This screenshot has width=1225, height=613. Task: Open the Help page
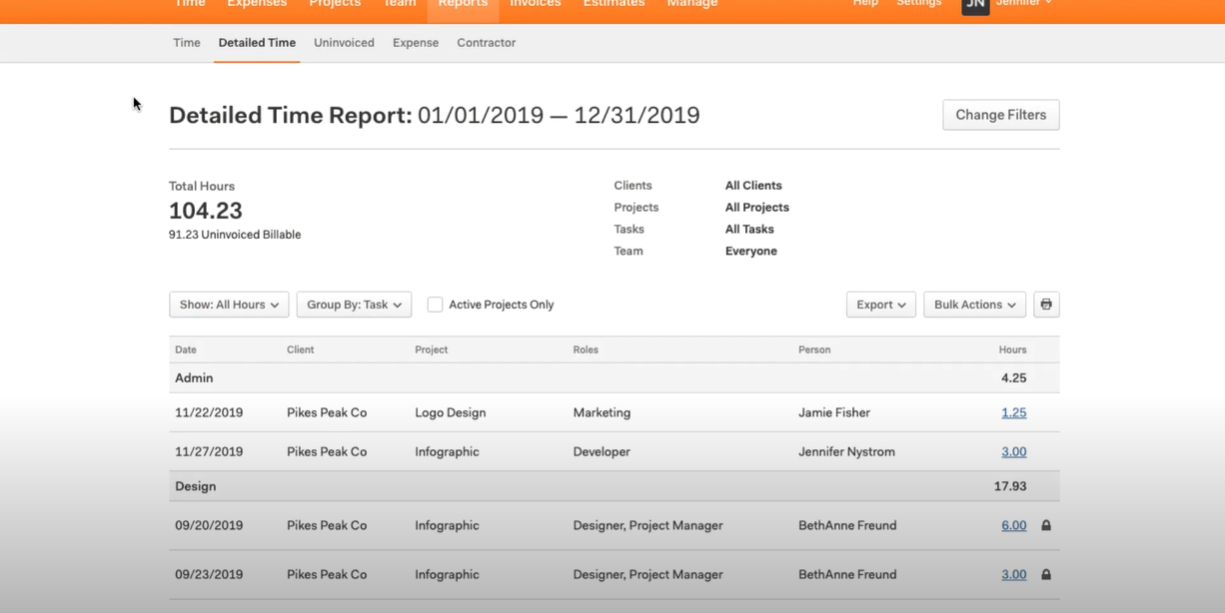pos(864,4)
